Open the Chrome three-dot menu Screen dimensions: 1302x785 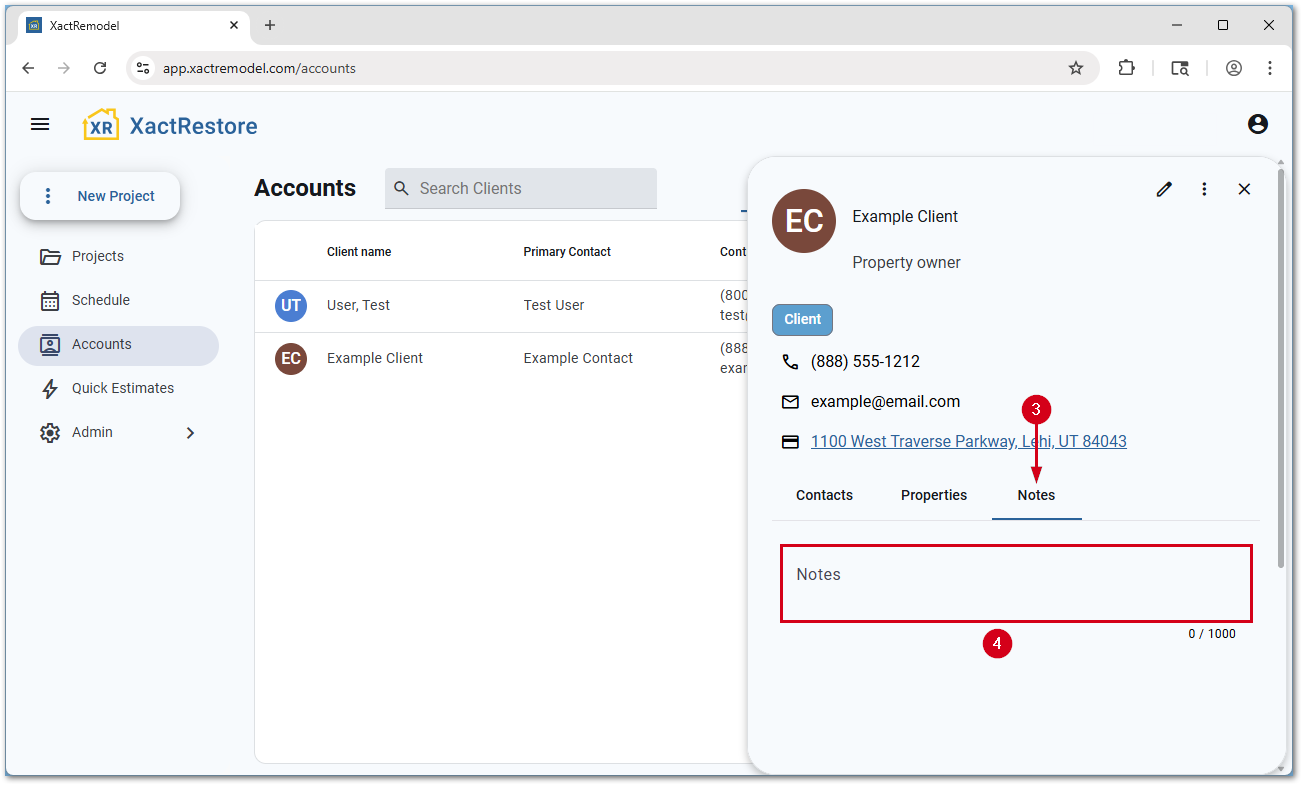pyautogui.click(x=1270, y=68)
